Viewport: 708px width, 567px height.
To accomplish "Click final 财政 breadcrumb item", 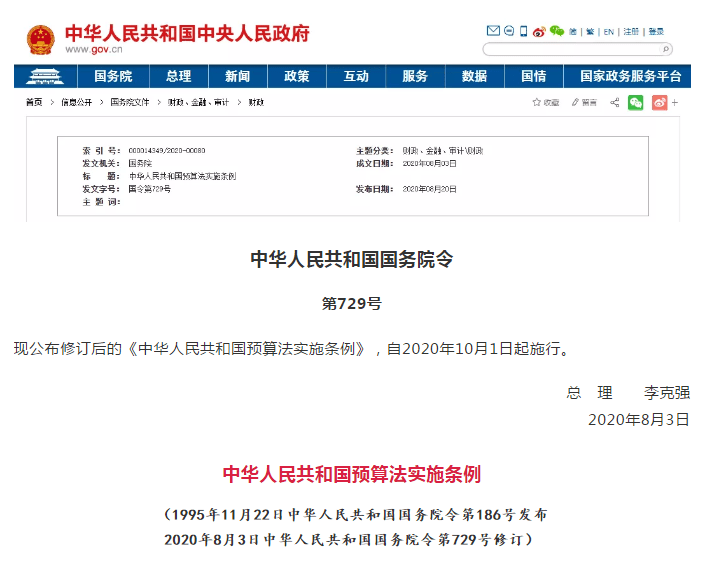I will [x=256, y=102].
